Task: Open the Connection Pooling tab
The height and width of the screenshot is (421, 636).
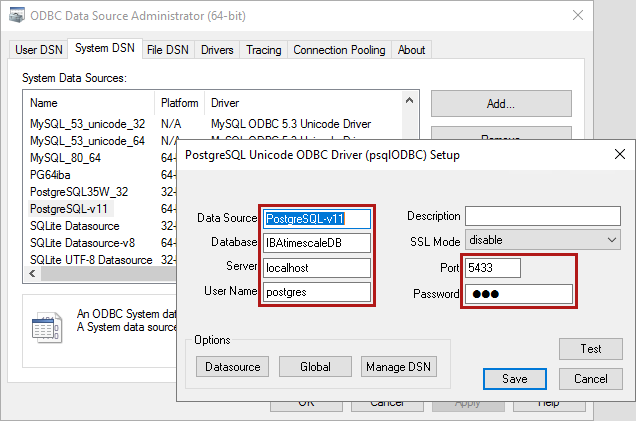Action: point(339,50)
